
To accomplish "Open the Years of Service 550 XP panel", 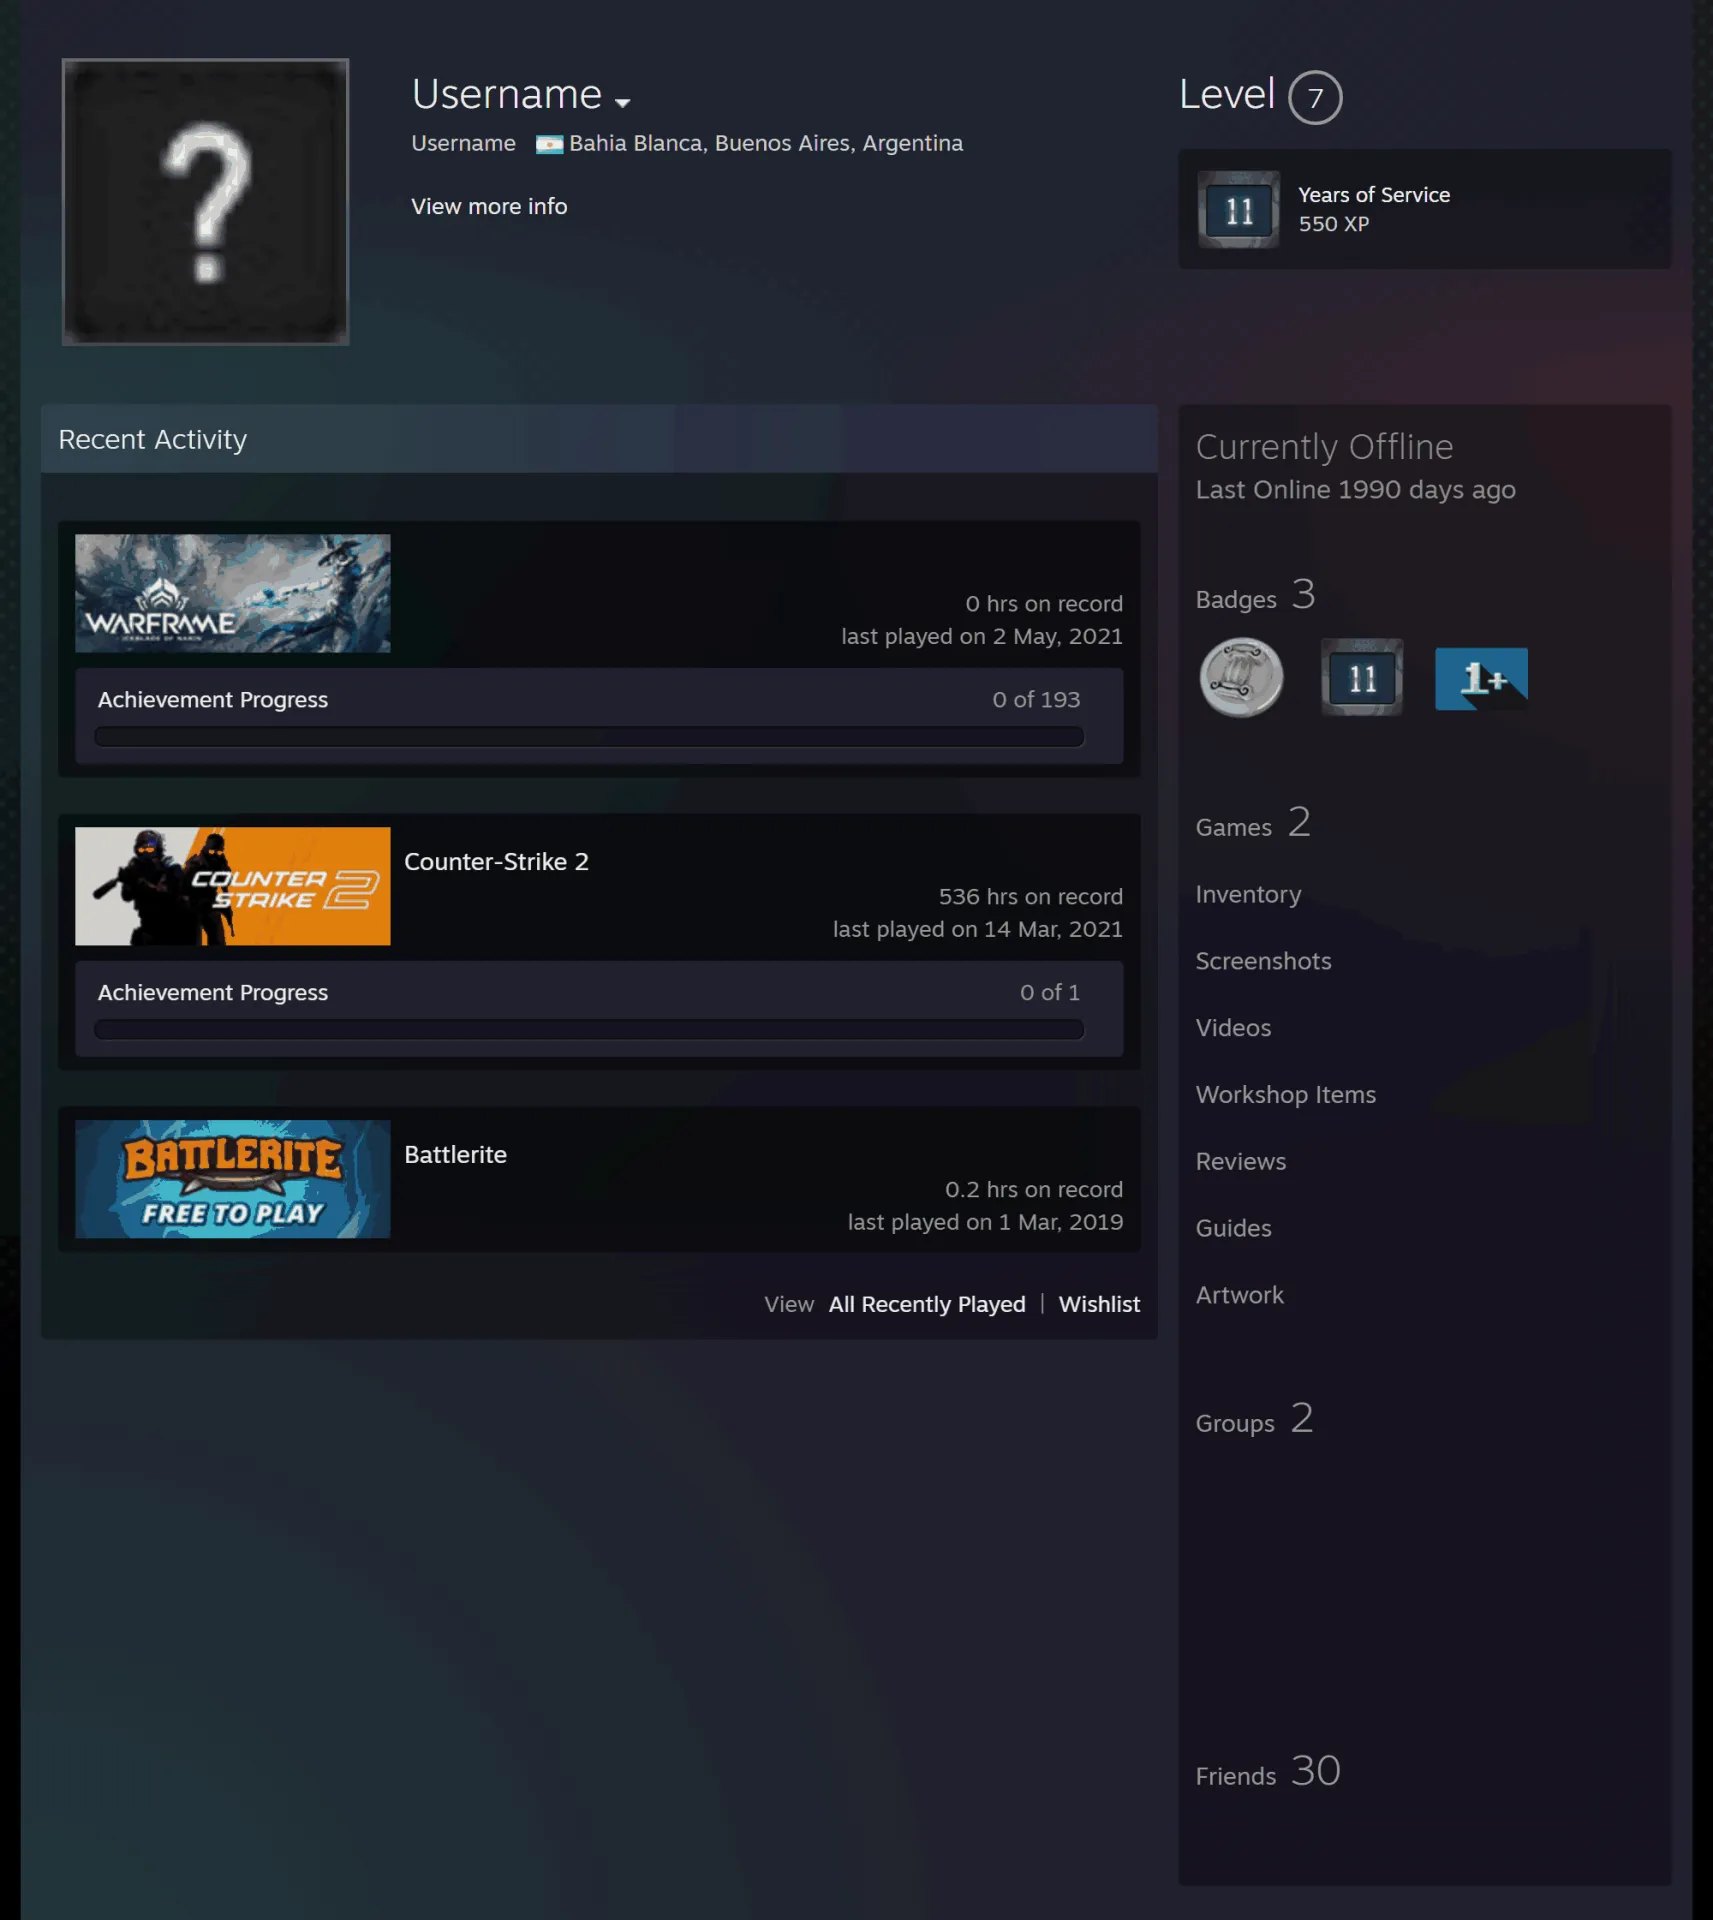I will [1424, 209].
